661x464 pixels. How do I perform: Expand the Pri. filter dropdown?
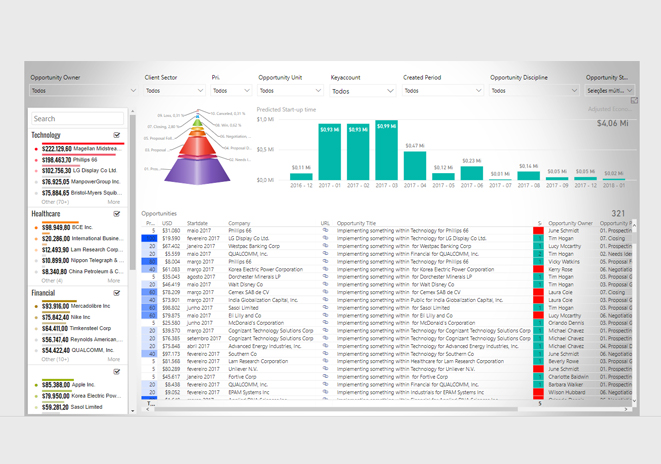tap(231, 90)
